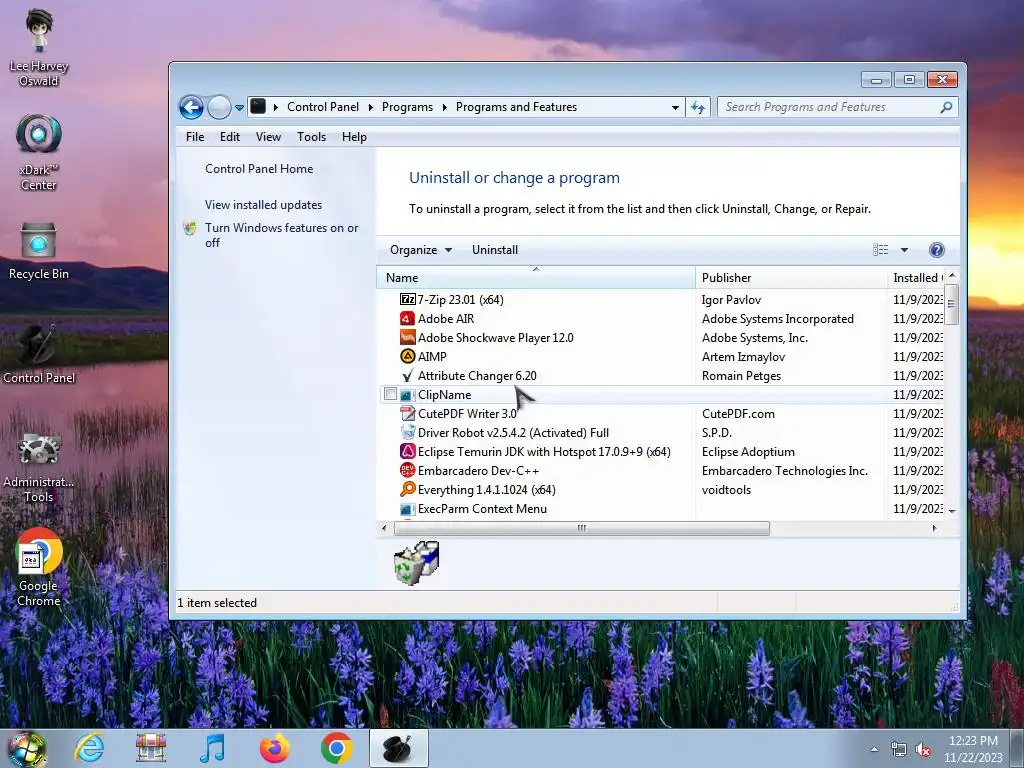Open the Organize dropdown
Image resolution: width=1024 pixels, height=768 pixels.
point(421,249)
